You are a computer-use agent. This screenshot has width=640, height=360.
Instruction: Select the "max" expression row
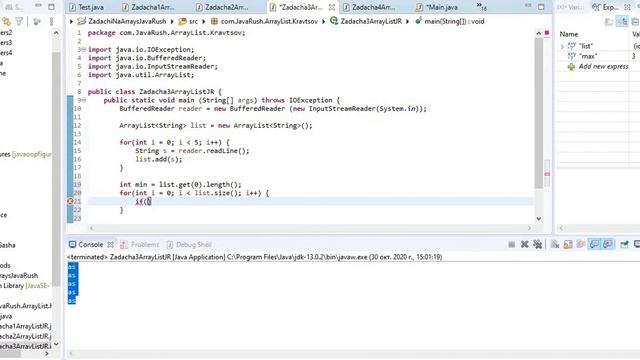(594, 56)
